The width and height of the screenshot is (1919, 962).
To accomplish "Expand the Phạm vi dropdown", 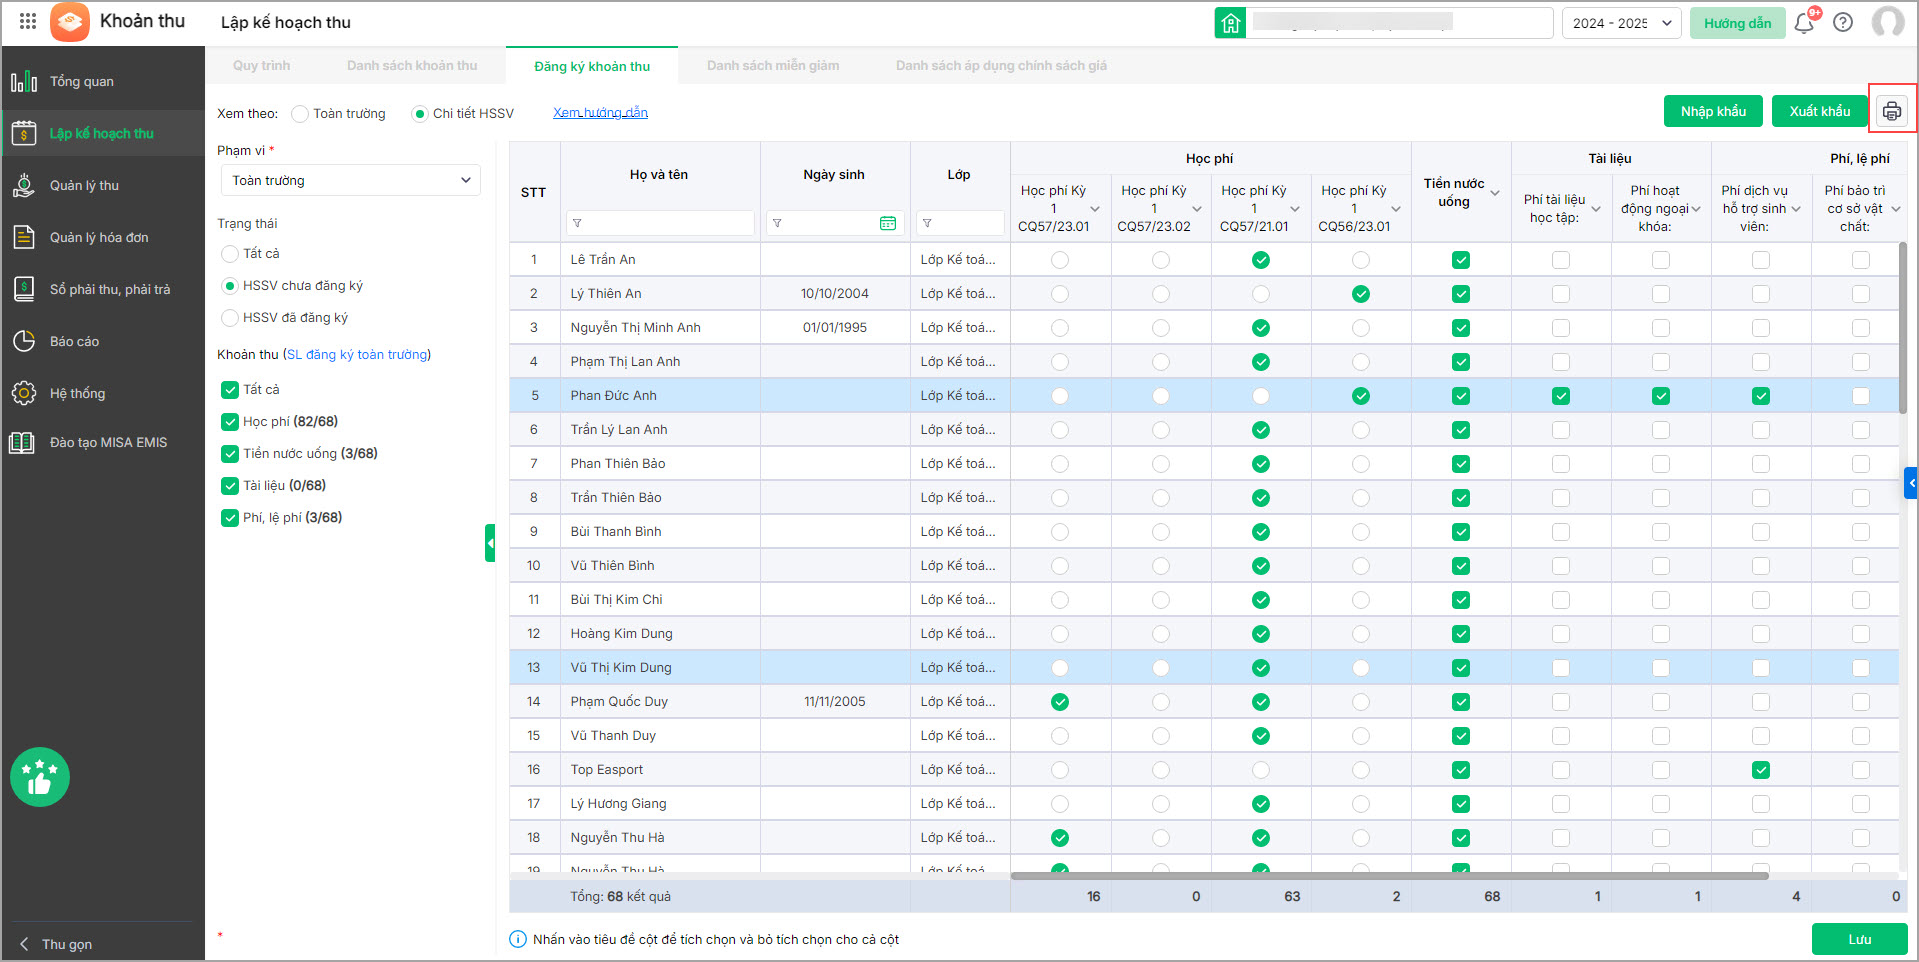I will click(350, 180).
